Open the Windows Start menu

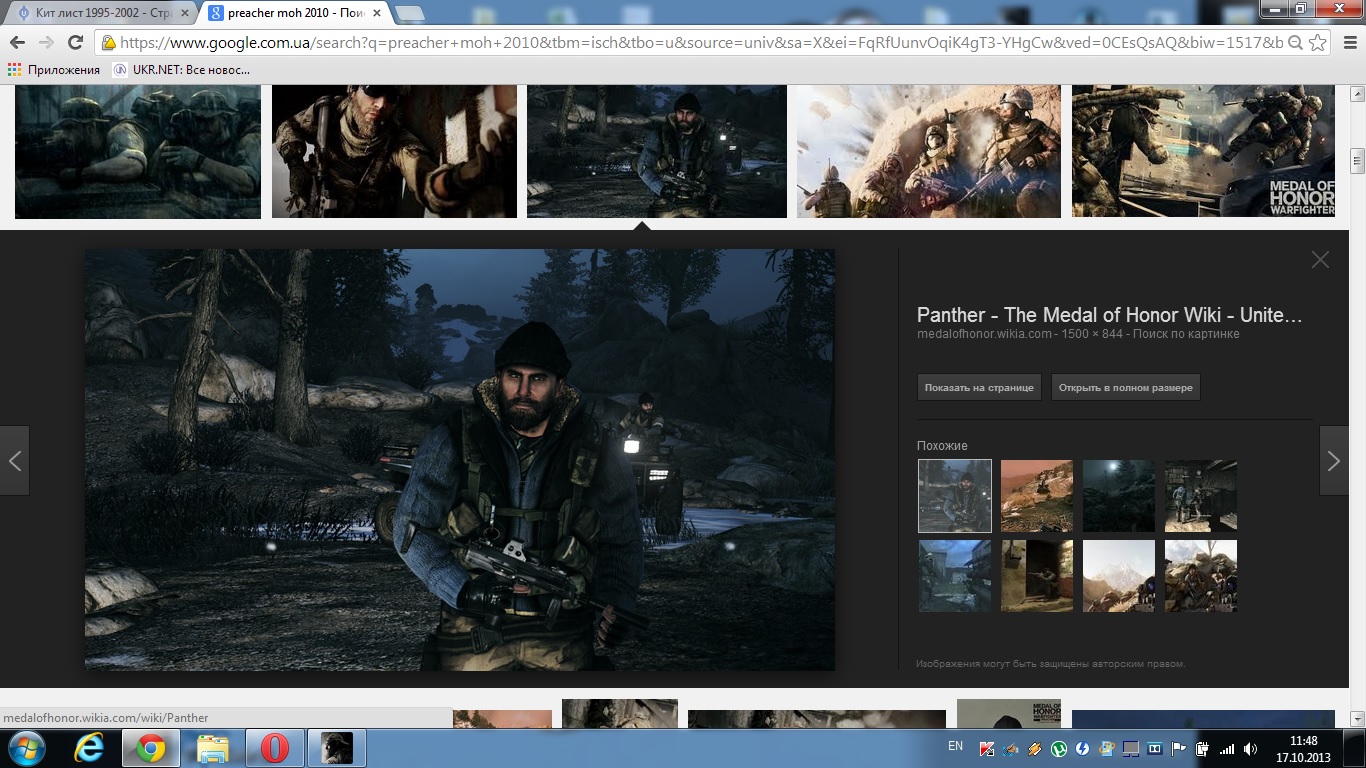click(x=26, y=748)
